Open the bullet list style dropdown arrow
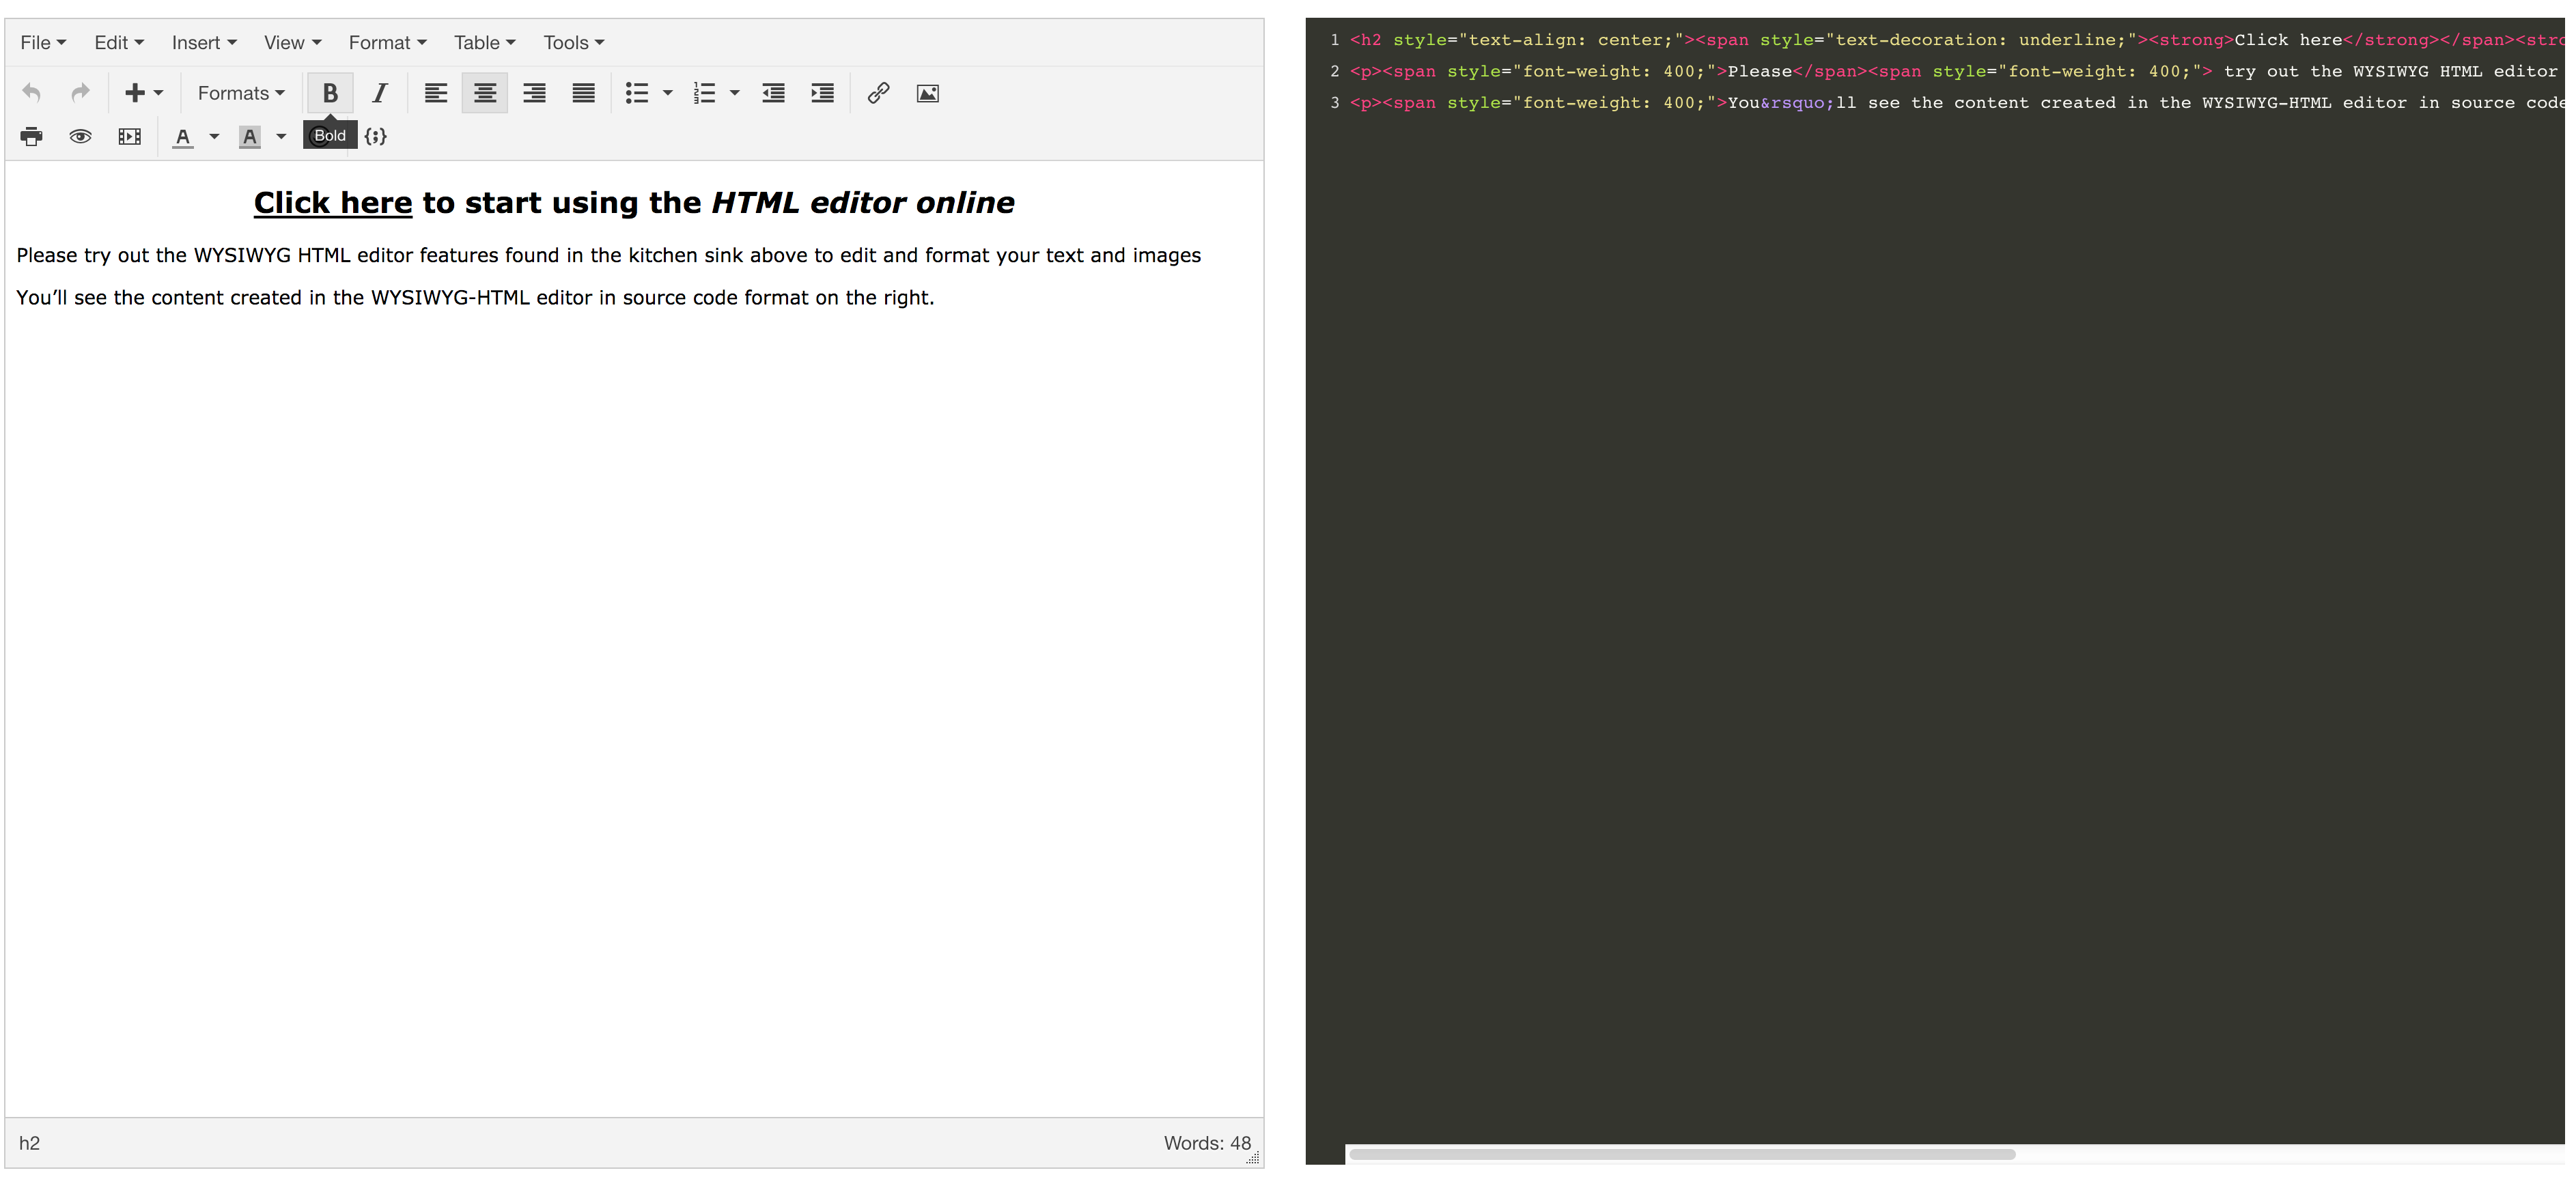This screenshot has height=1177, width=2576. click(x=668, y=93)
